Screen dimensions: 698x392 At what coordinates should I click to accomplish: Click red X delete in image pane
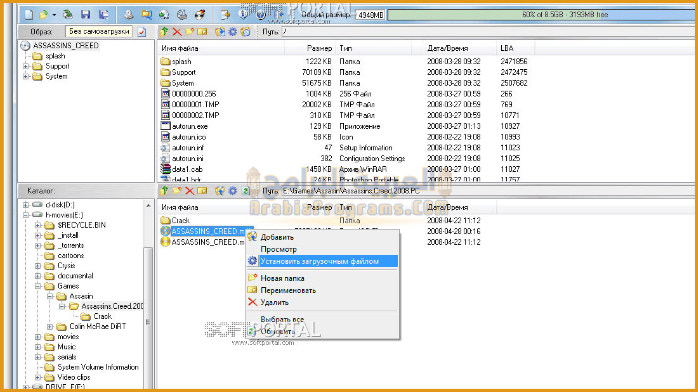tap(177, 32)
